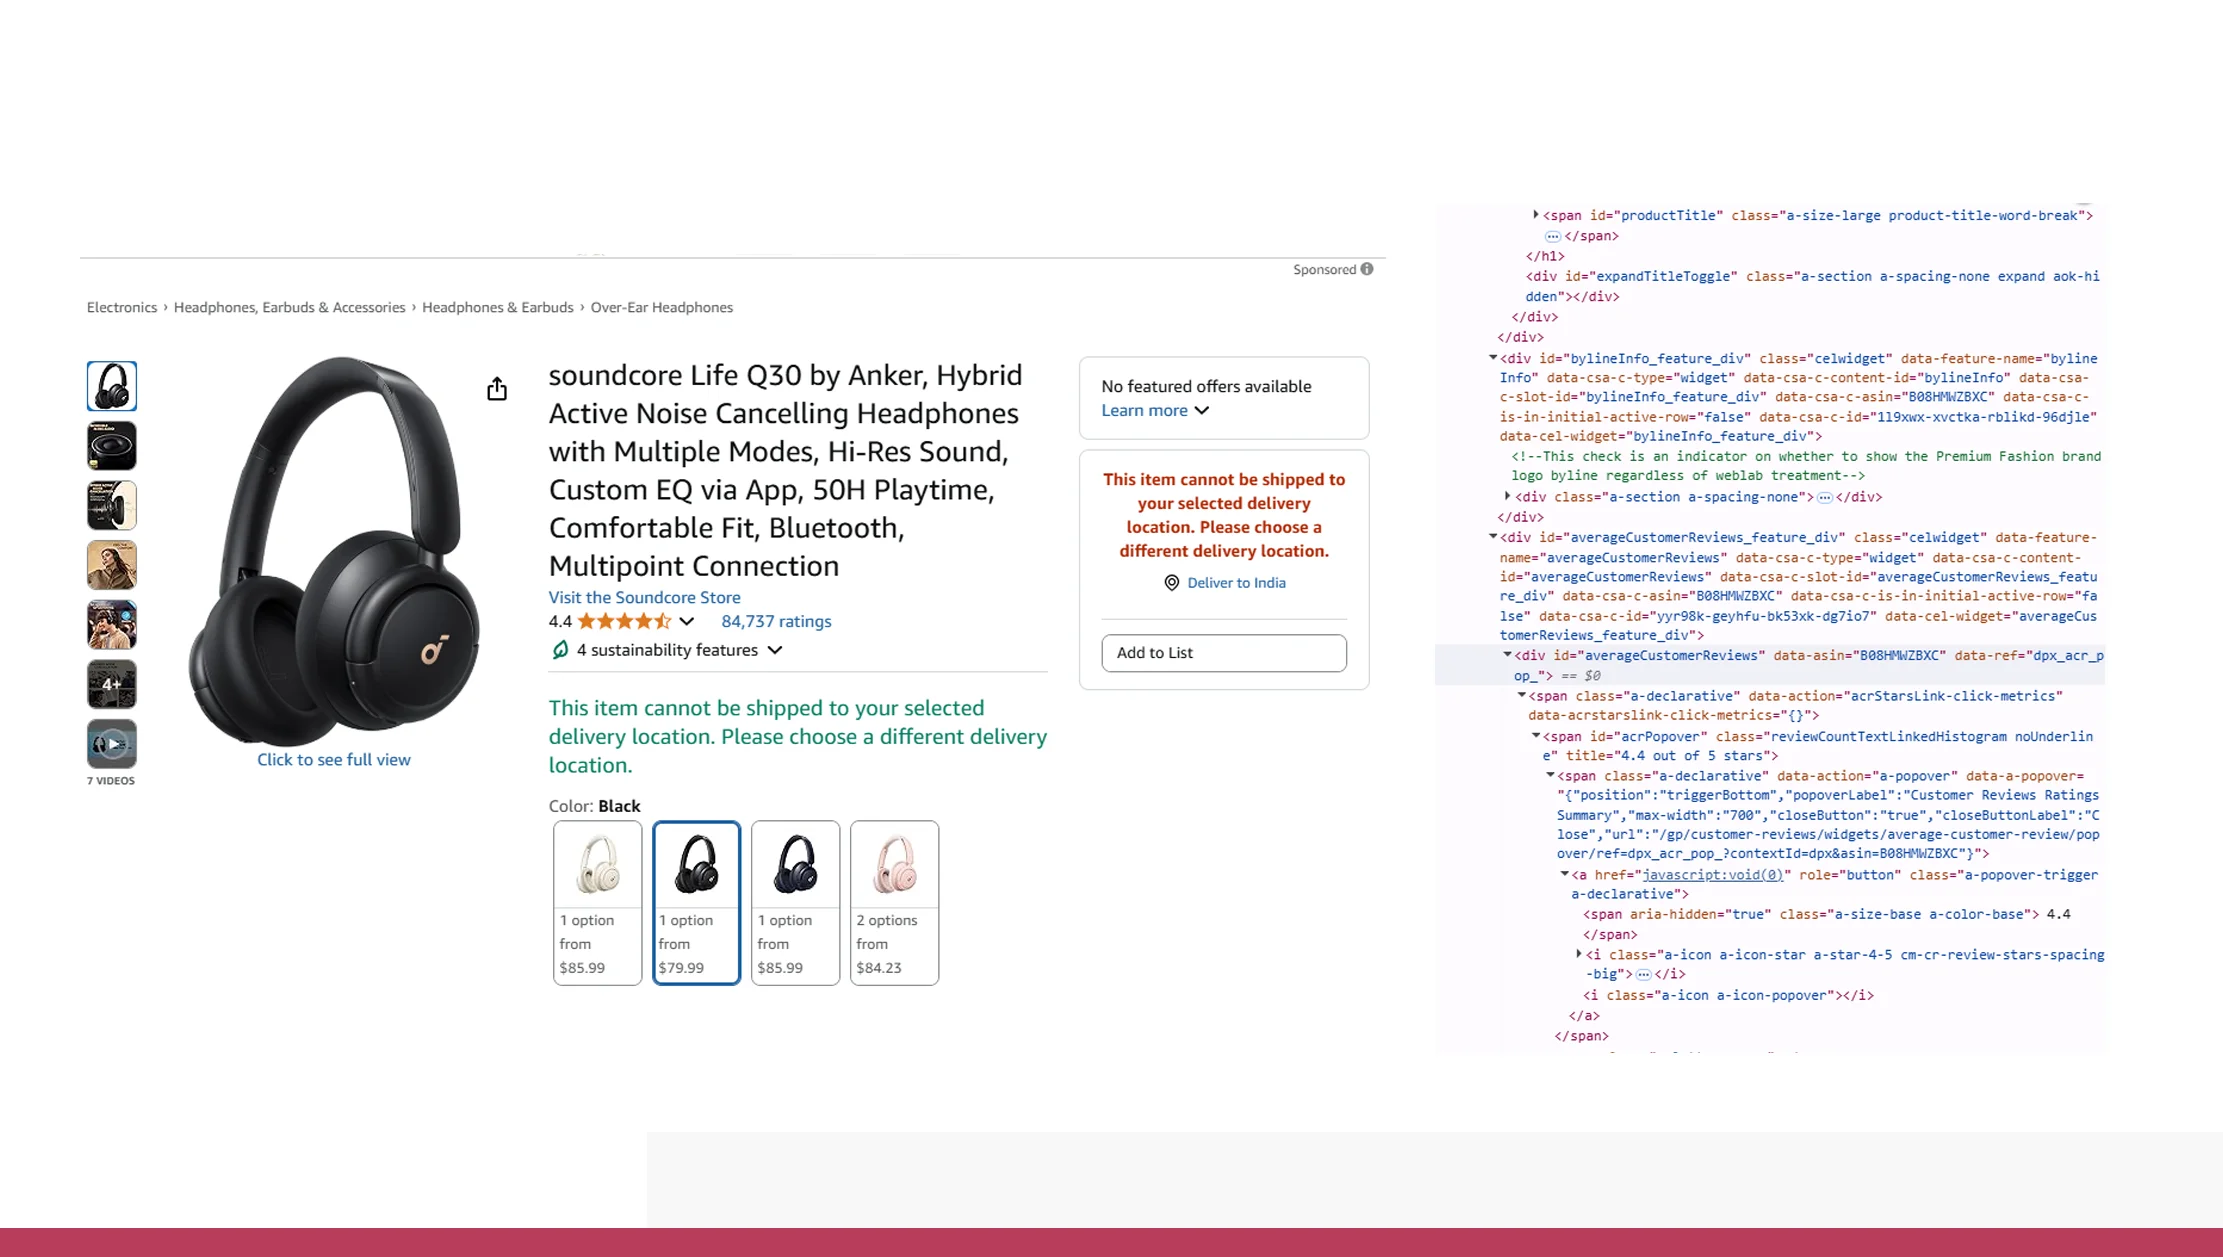
Task: Click the location pin icon beside Deliver to India
Action: pos(1171,583)
